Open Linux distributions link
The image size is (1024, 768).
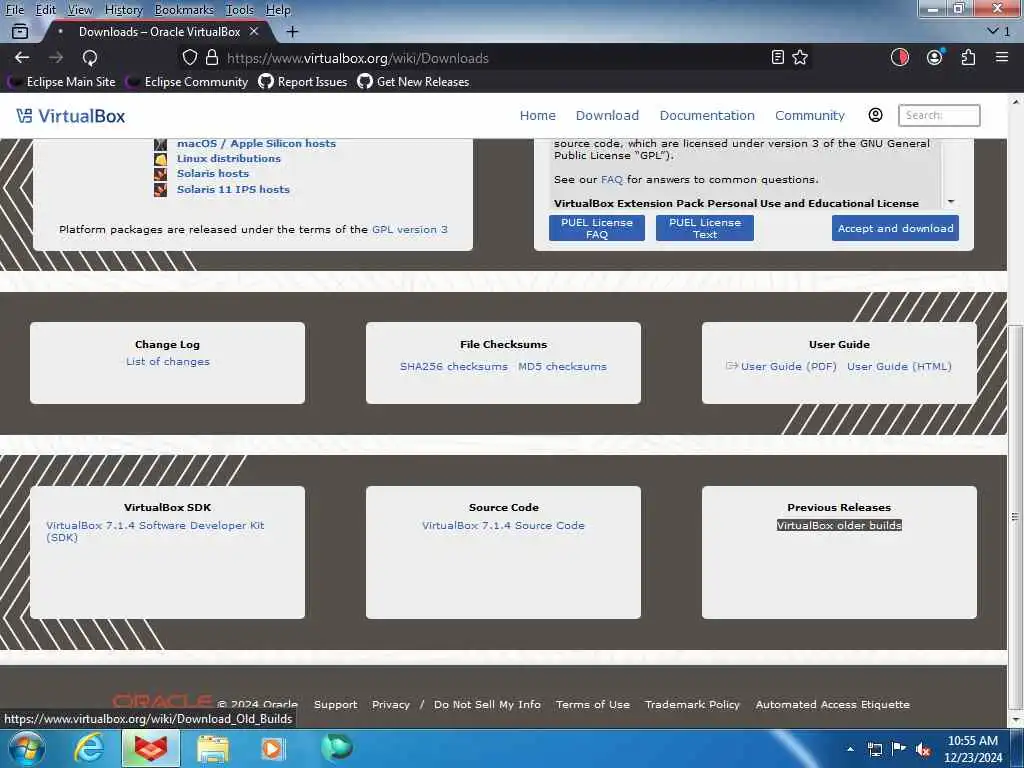point(229,158)
